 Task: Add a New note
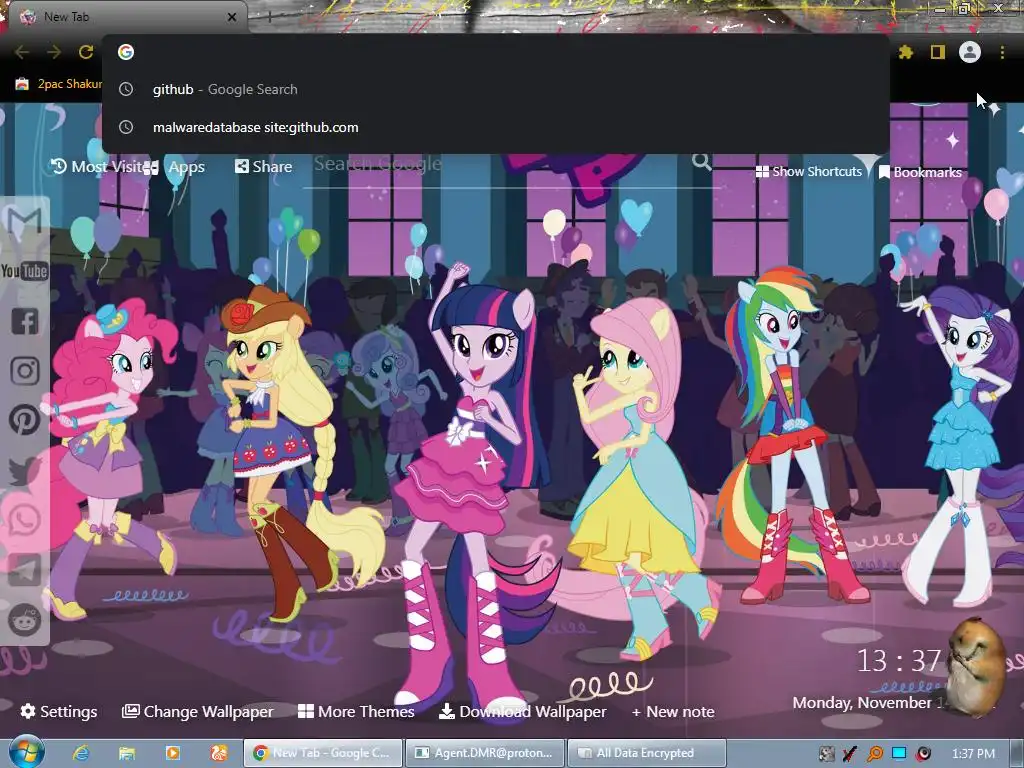pos(673,711)
